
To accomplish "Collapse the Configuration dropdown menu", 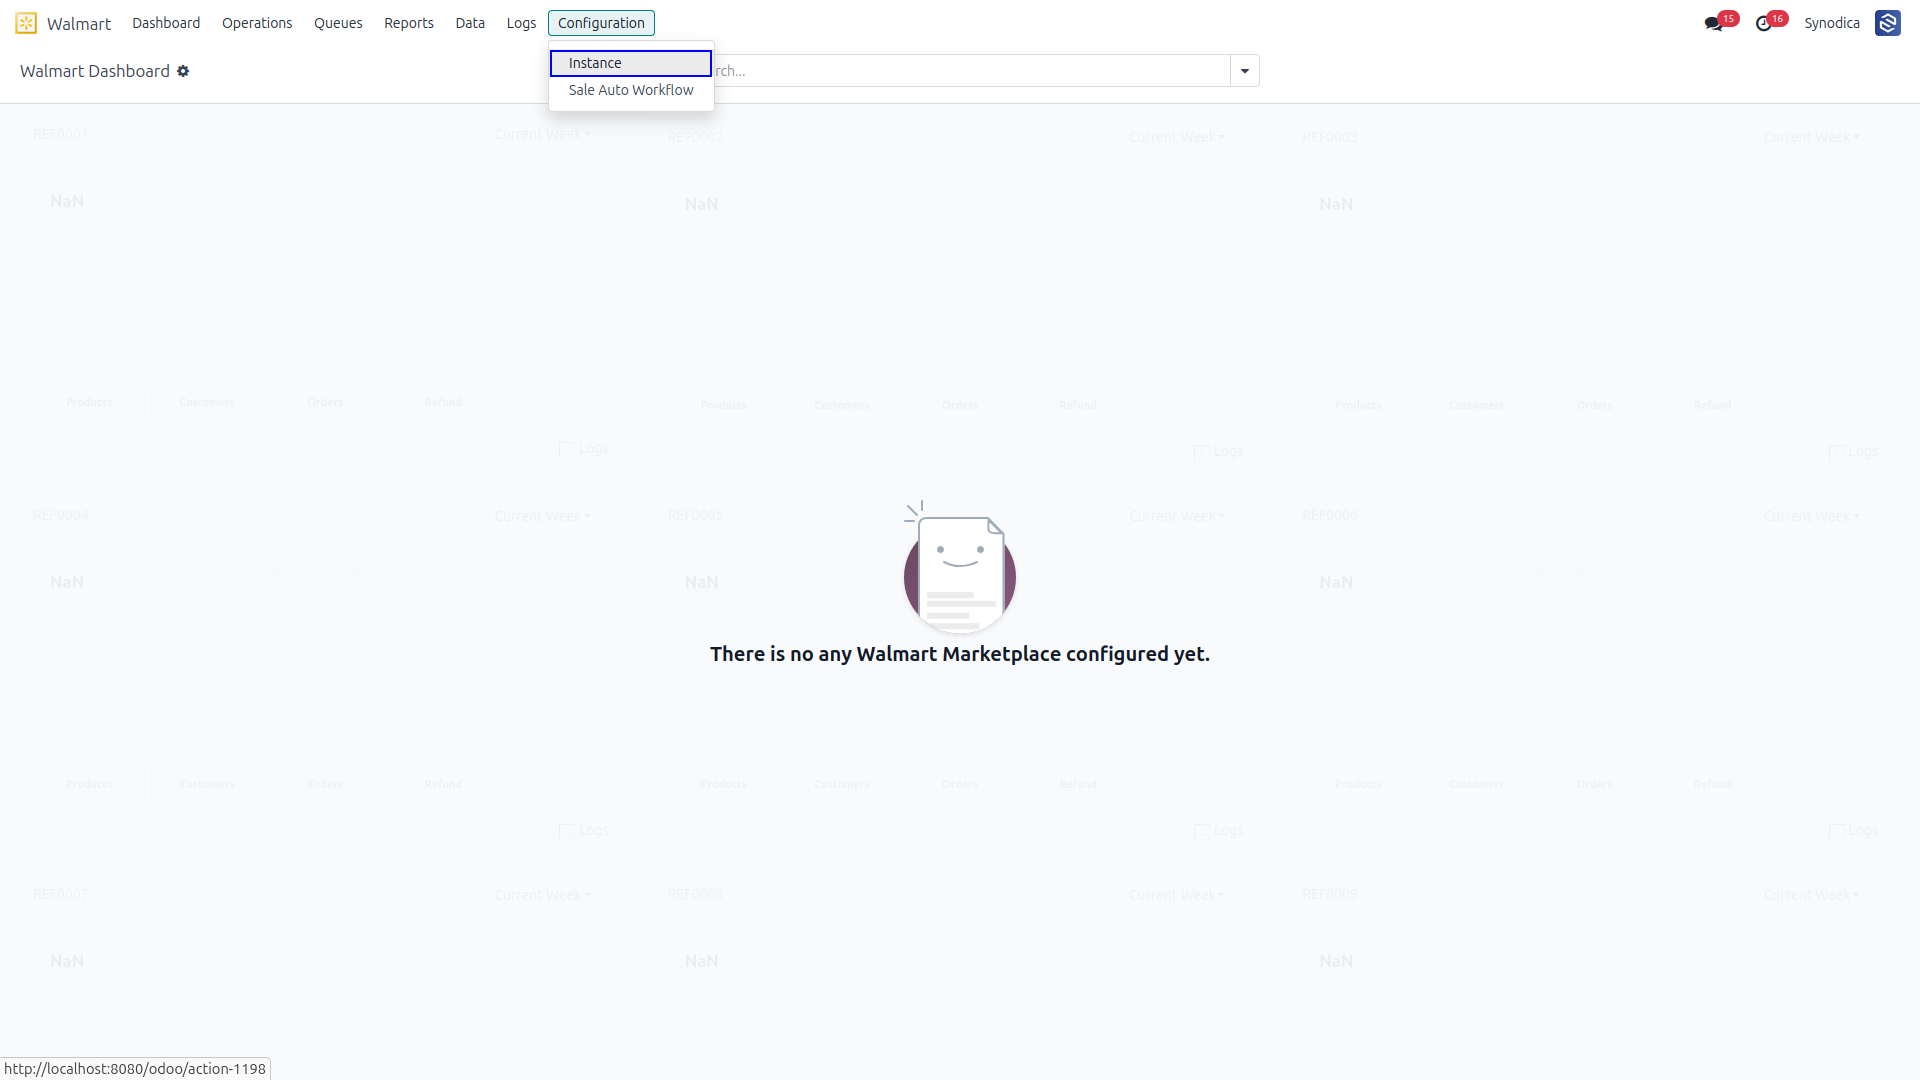I will pyautogui.click(x=601, y=23).
